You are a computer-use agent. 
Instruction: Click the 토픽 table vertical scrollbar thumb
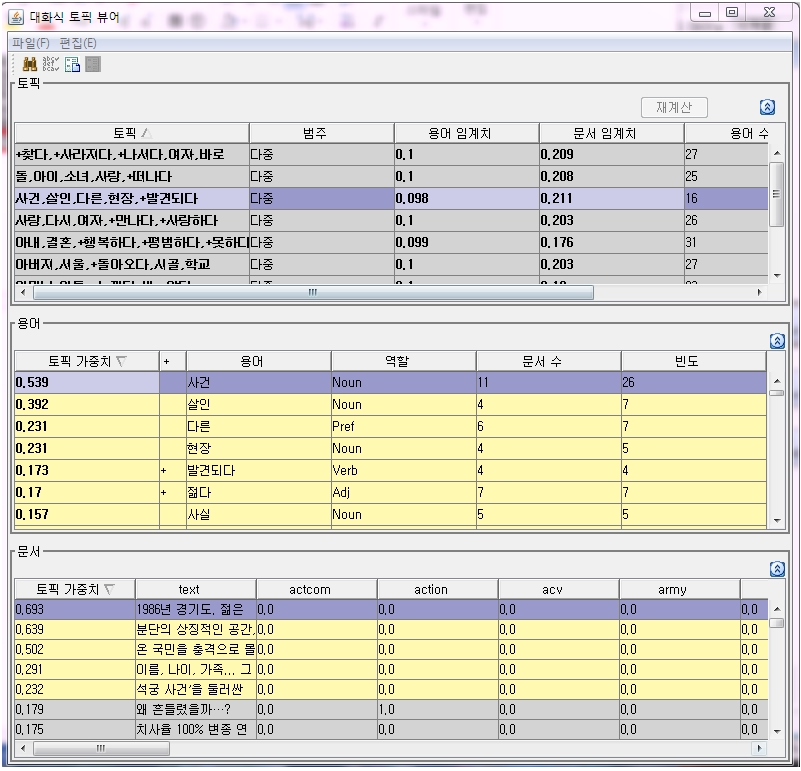pos(776,194)
